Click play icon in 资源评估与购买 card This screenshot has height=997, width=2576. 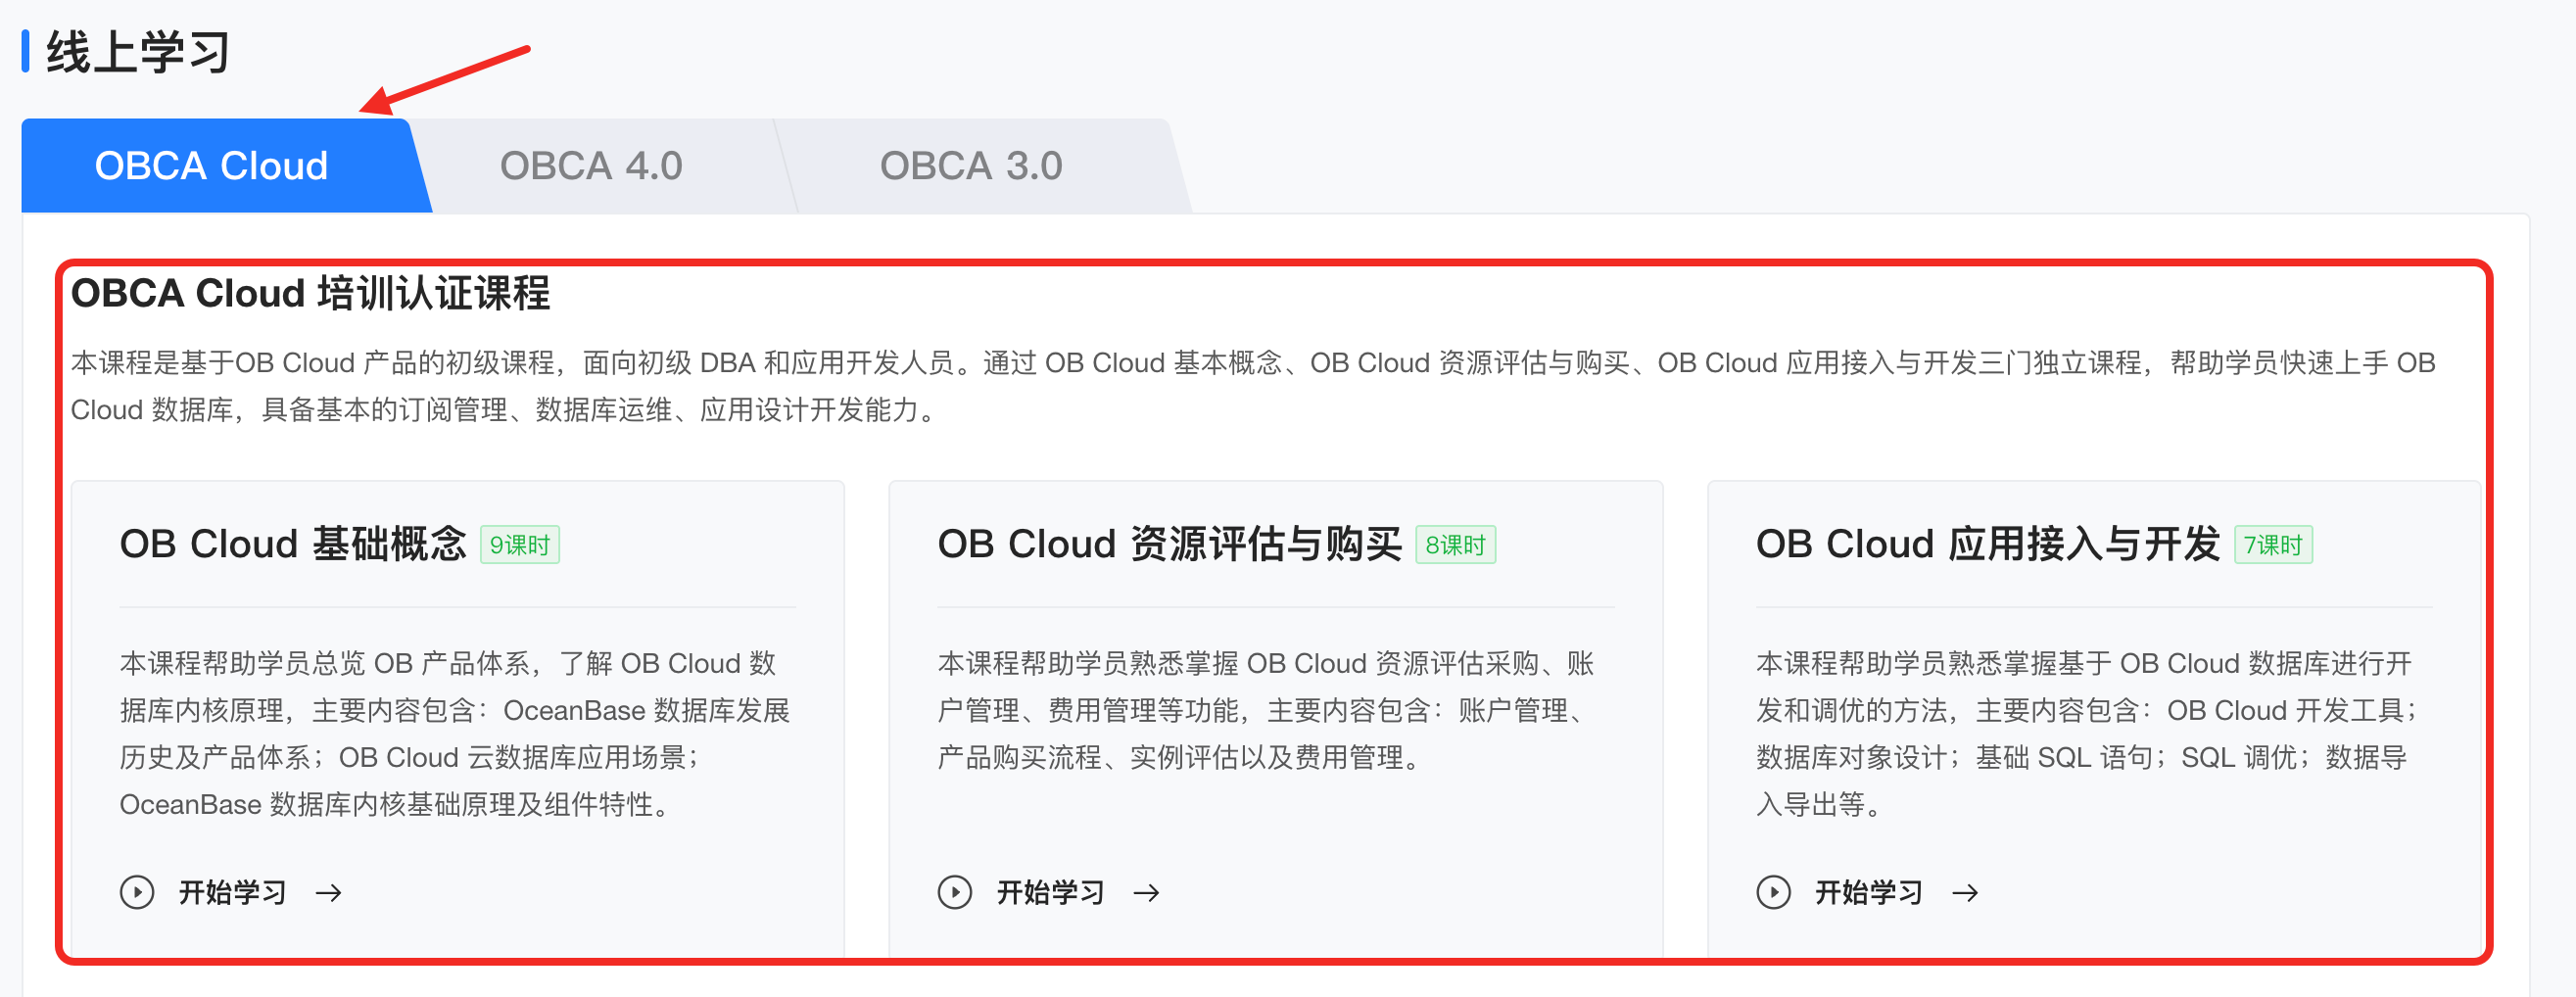(x=955, y=891)
